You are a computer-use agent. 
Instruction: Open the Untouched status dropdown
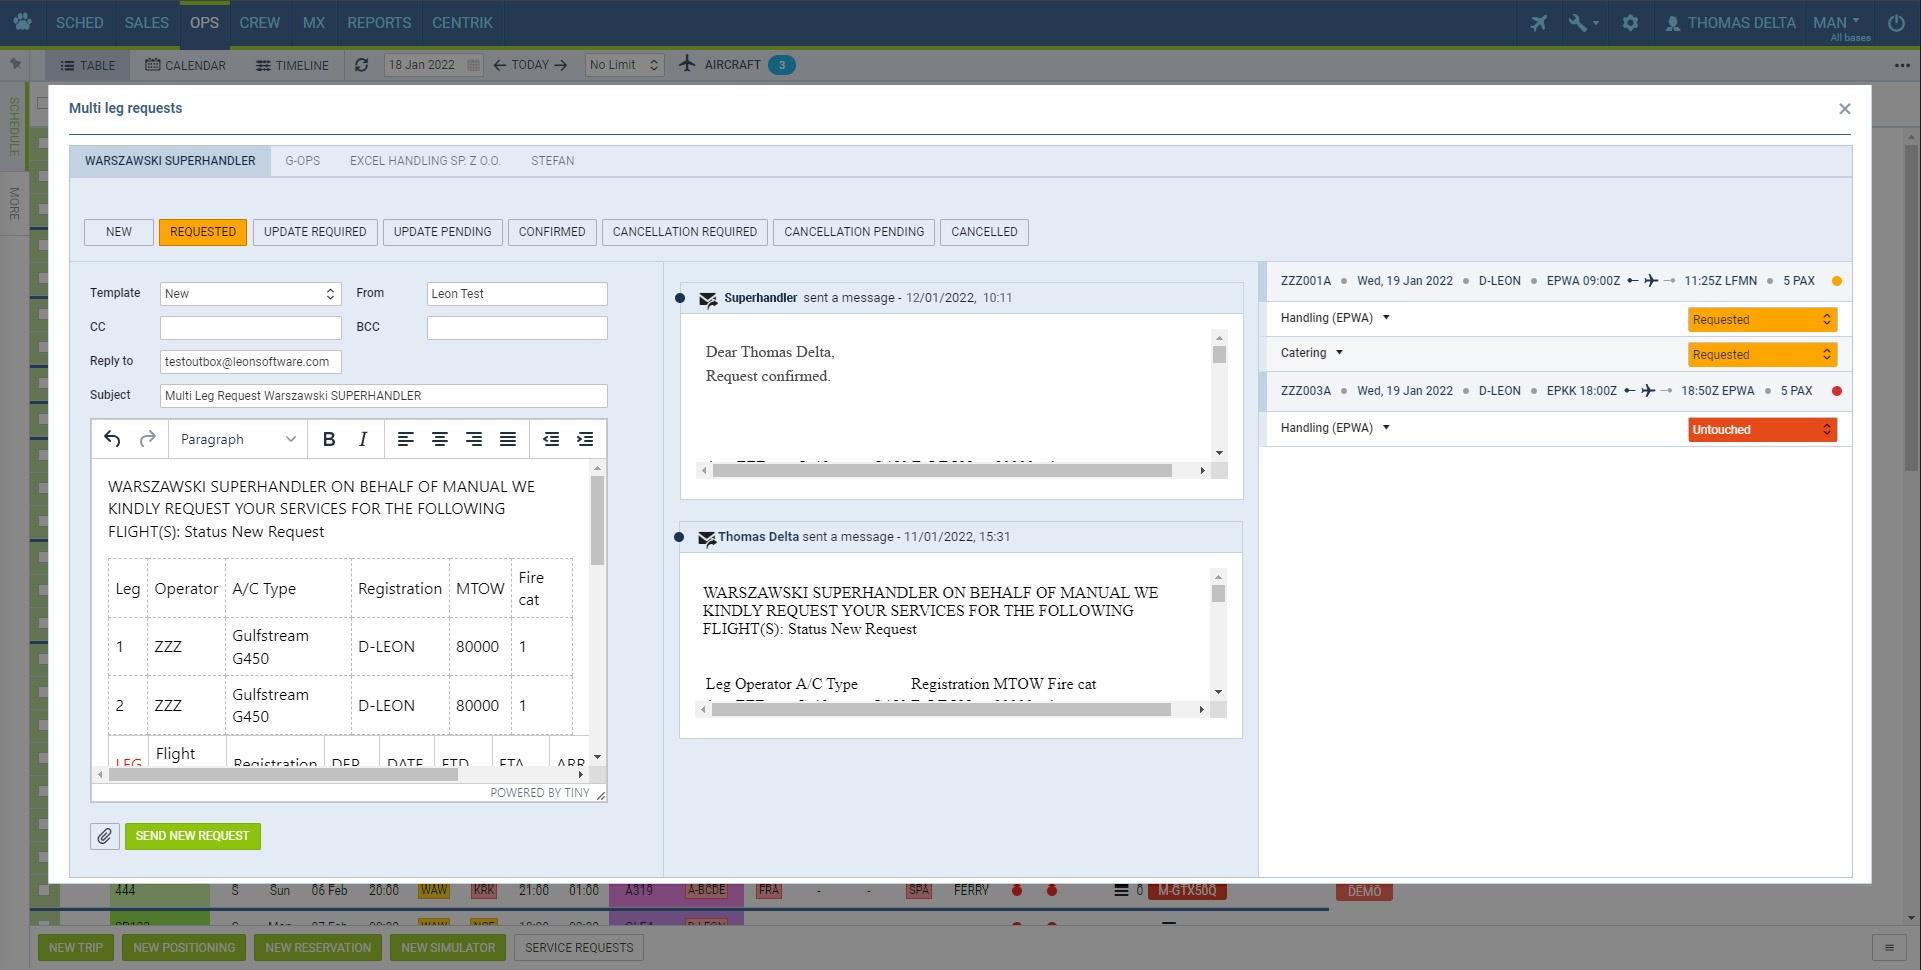[1762, 430]
